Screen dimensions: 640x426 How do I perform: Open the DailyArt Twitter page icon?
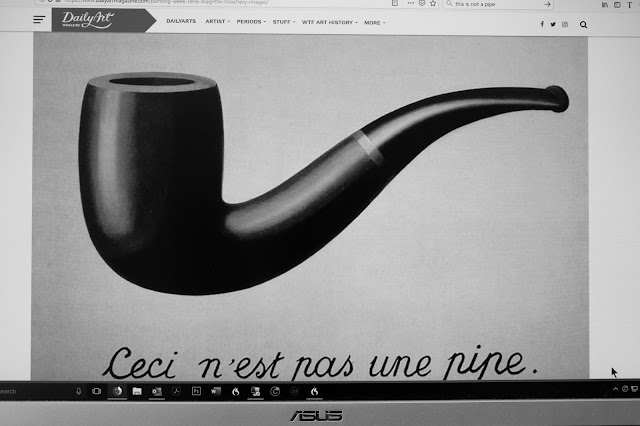(553, 24)
